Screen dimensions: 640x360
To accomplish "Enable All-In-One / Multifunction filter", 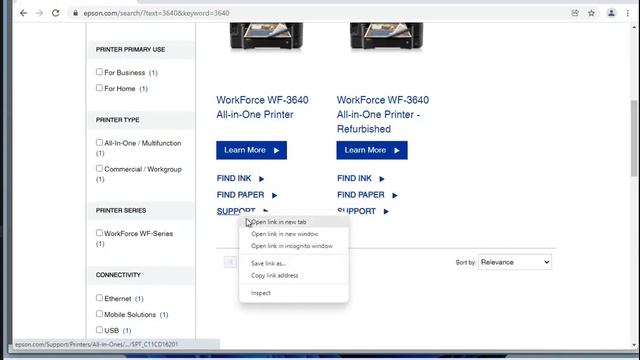I will pyautogui.click(x=99, y=142).
